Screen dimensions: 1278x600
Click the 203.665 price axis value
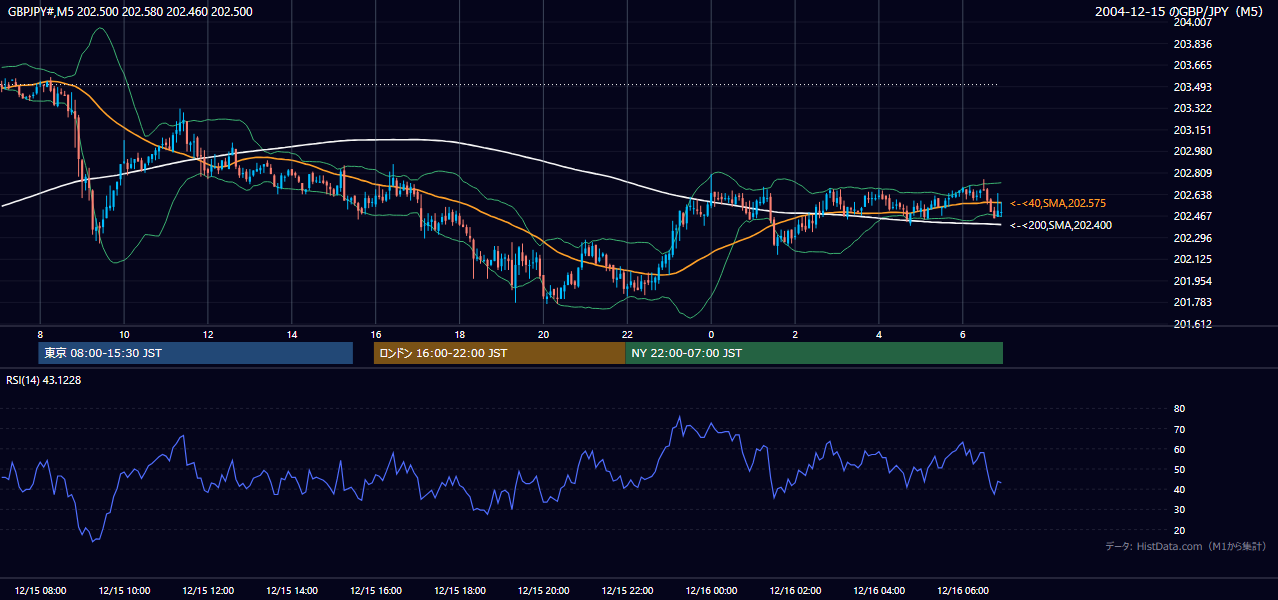[x=1192, y=65]
